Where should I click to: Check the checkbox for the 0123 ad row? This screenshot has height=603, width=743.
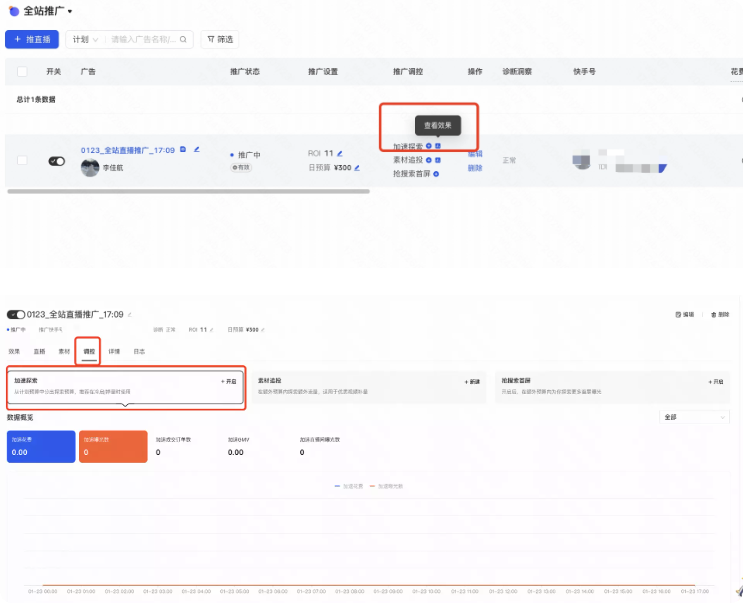pyautogui.click(x=22, y=160)
